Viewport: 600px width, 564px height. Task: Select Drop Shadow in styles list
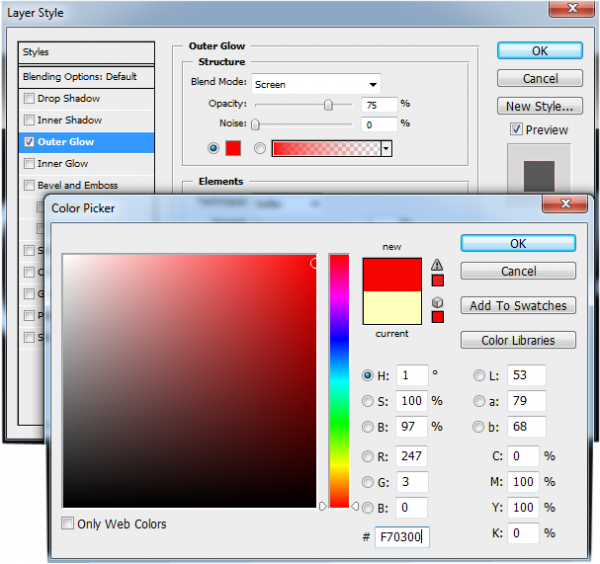pos(68,99)
